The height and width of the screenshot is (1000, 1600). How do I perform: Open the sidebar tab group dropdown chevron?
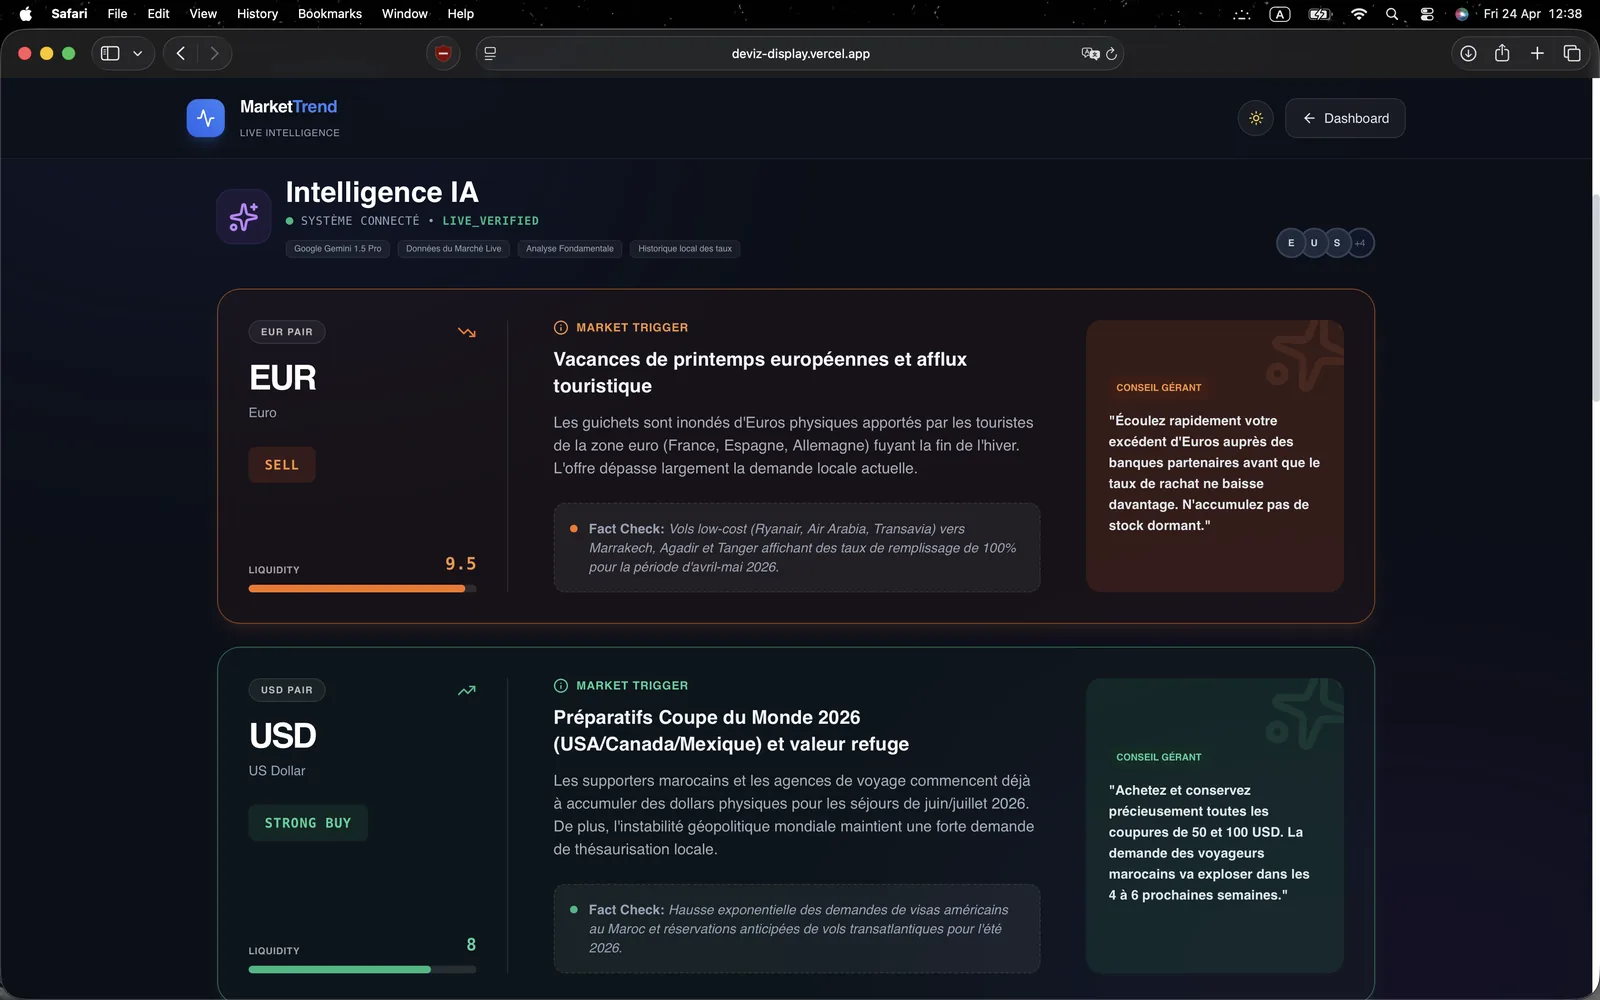[x=138, y=53]
